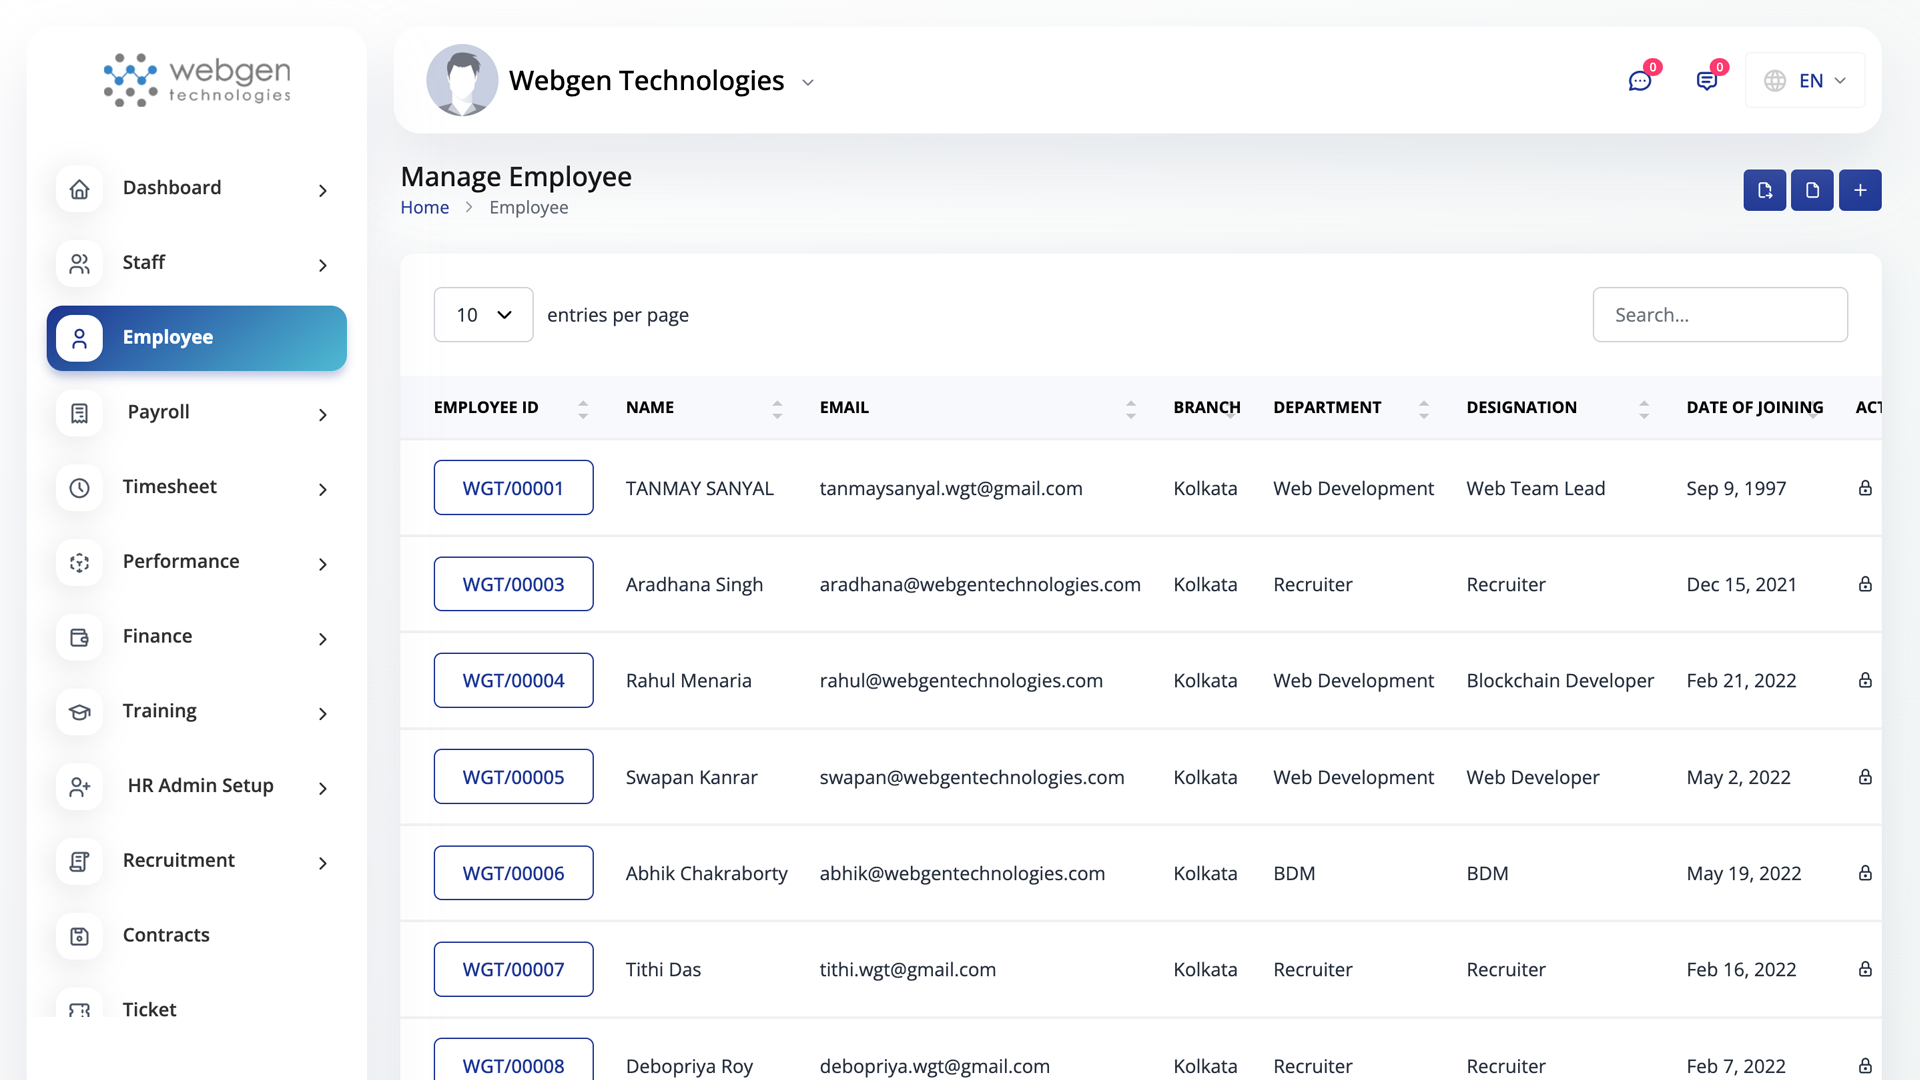Click the employee Search field
The image size is (1920, 1080).
click(x=1720, y=315)
